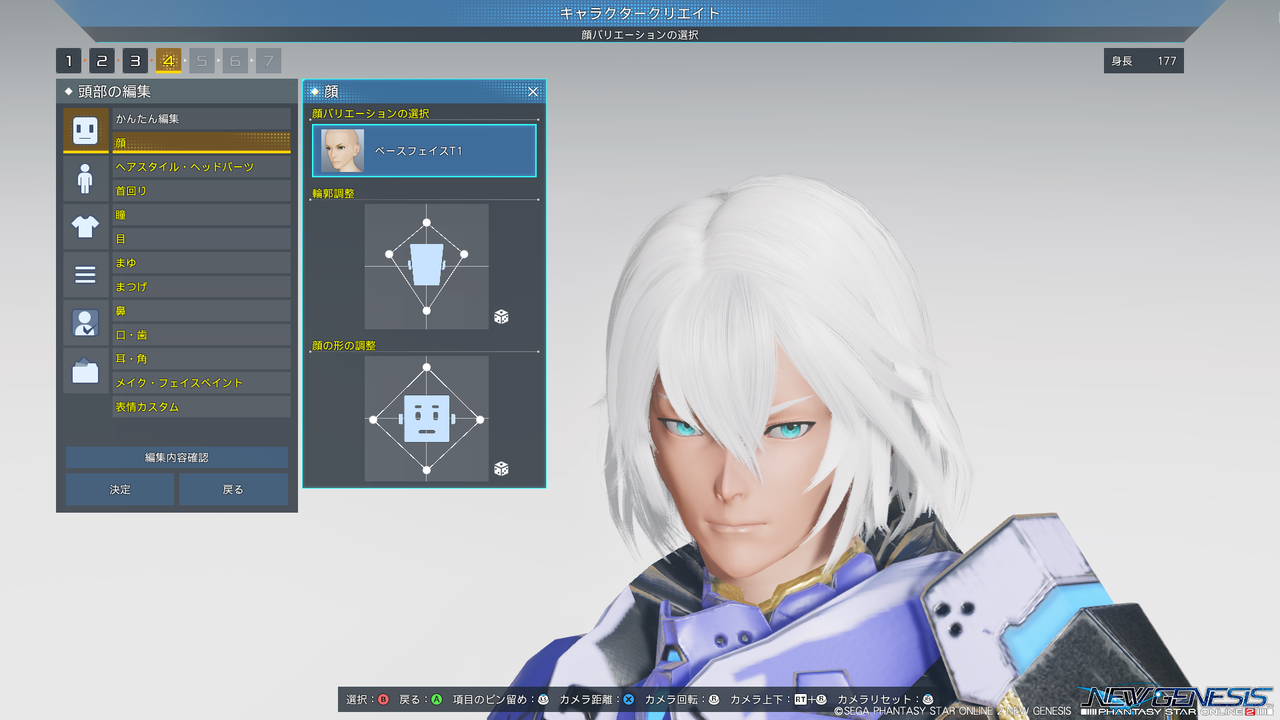Open メイク・フェイスペイント menu item

(x=201, y=383)
